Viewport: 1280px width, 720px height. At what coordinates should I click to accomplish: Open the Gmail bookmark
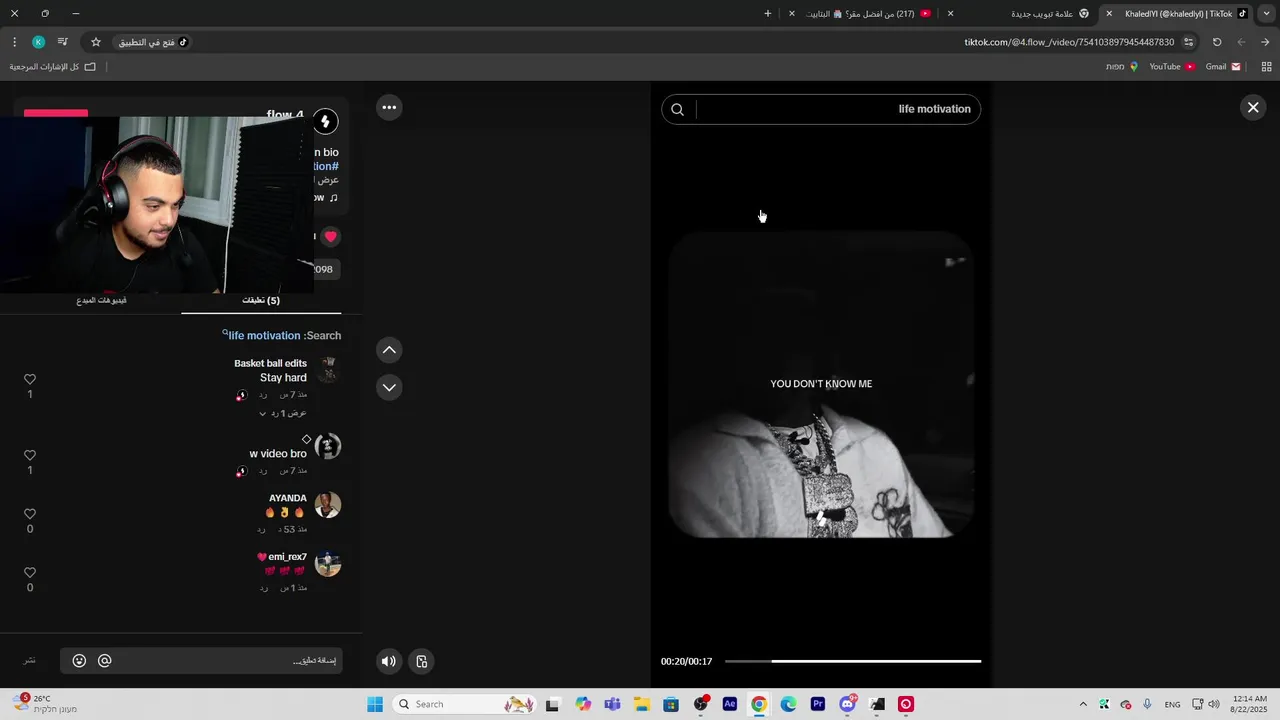point(1223,67)
